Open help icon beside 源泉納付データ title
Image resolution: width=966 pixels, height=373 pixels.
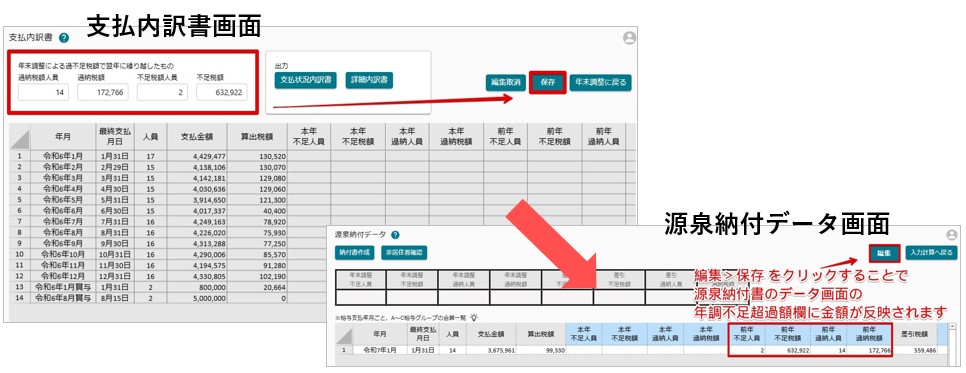[x=395, y=234]
